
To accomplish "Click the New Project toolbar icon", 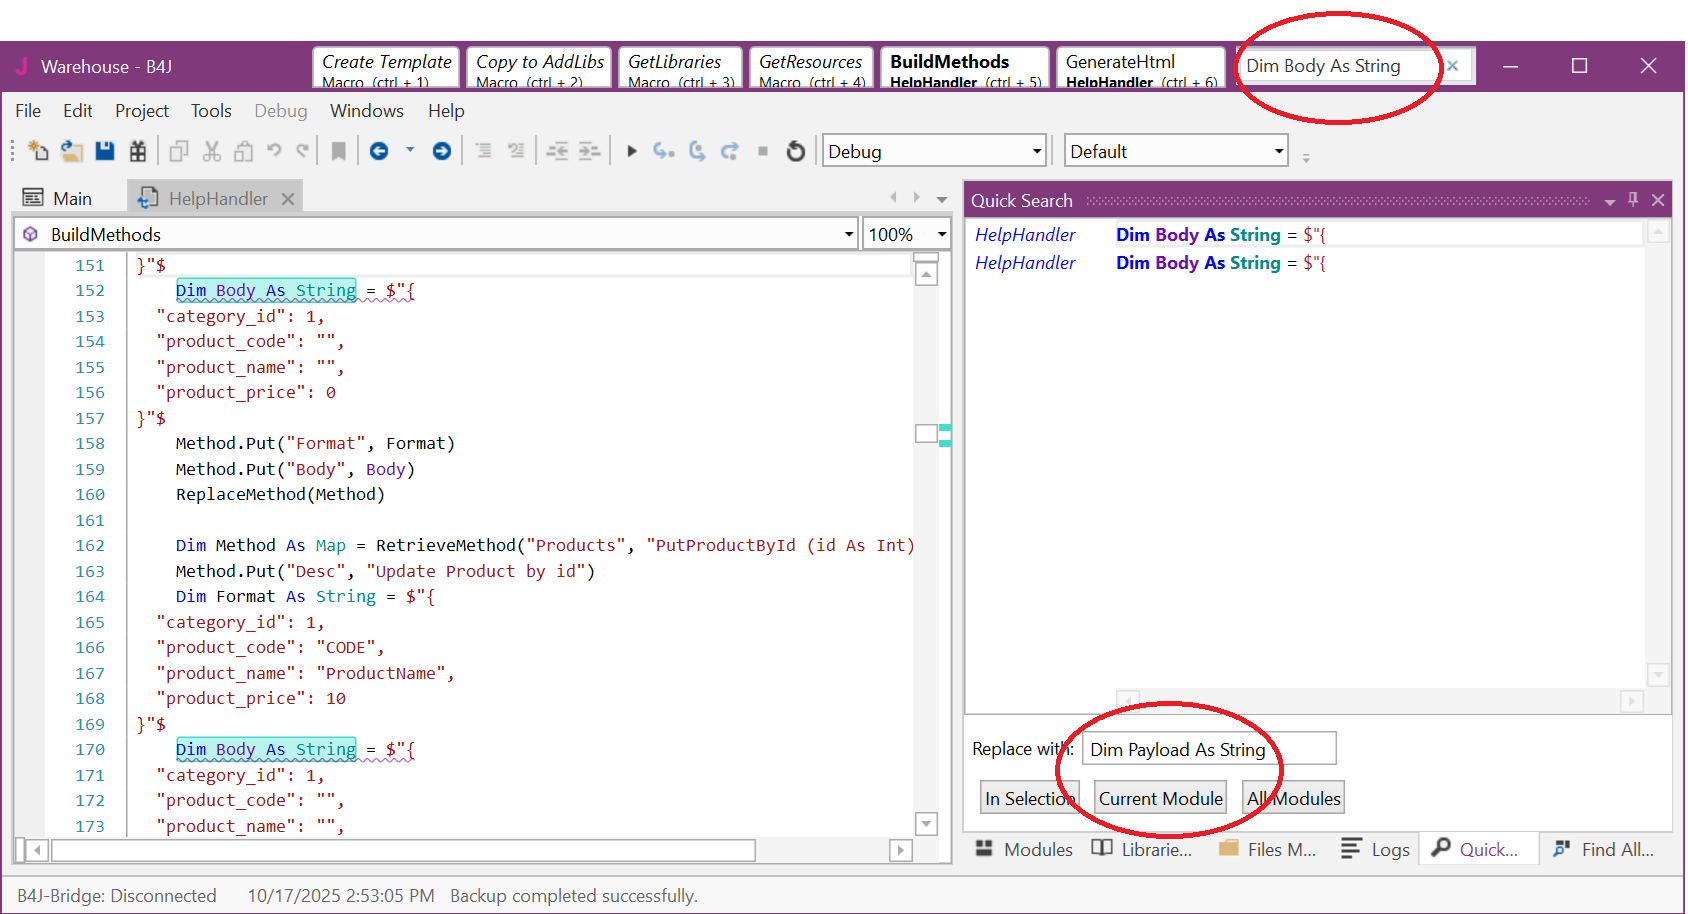I will (x=38, y=151).
